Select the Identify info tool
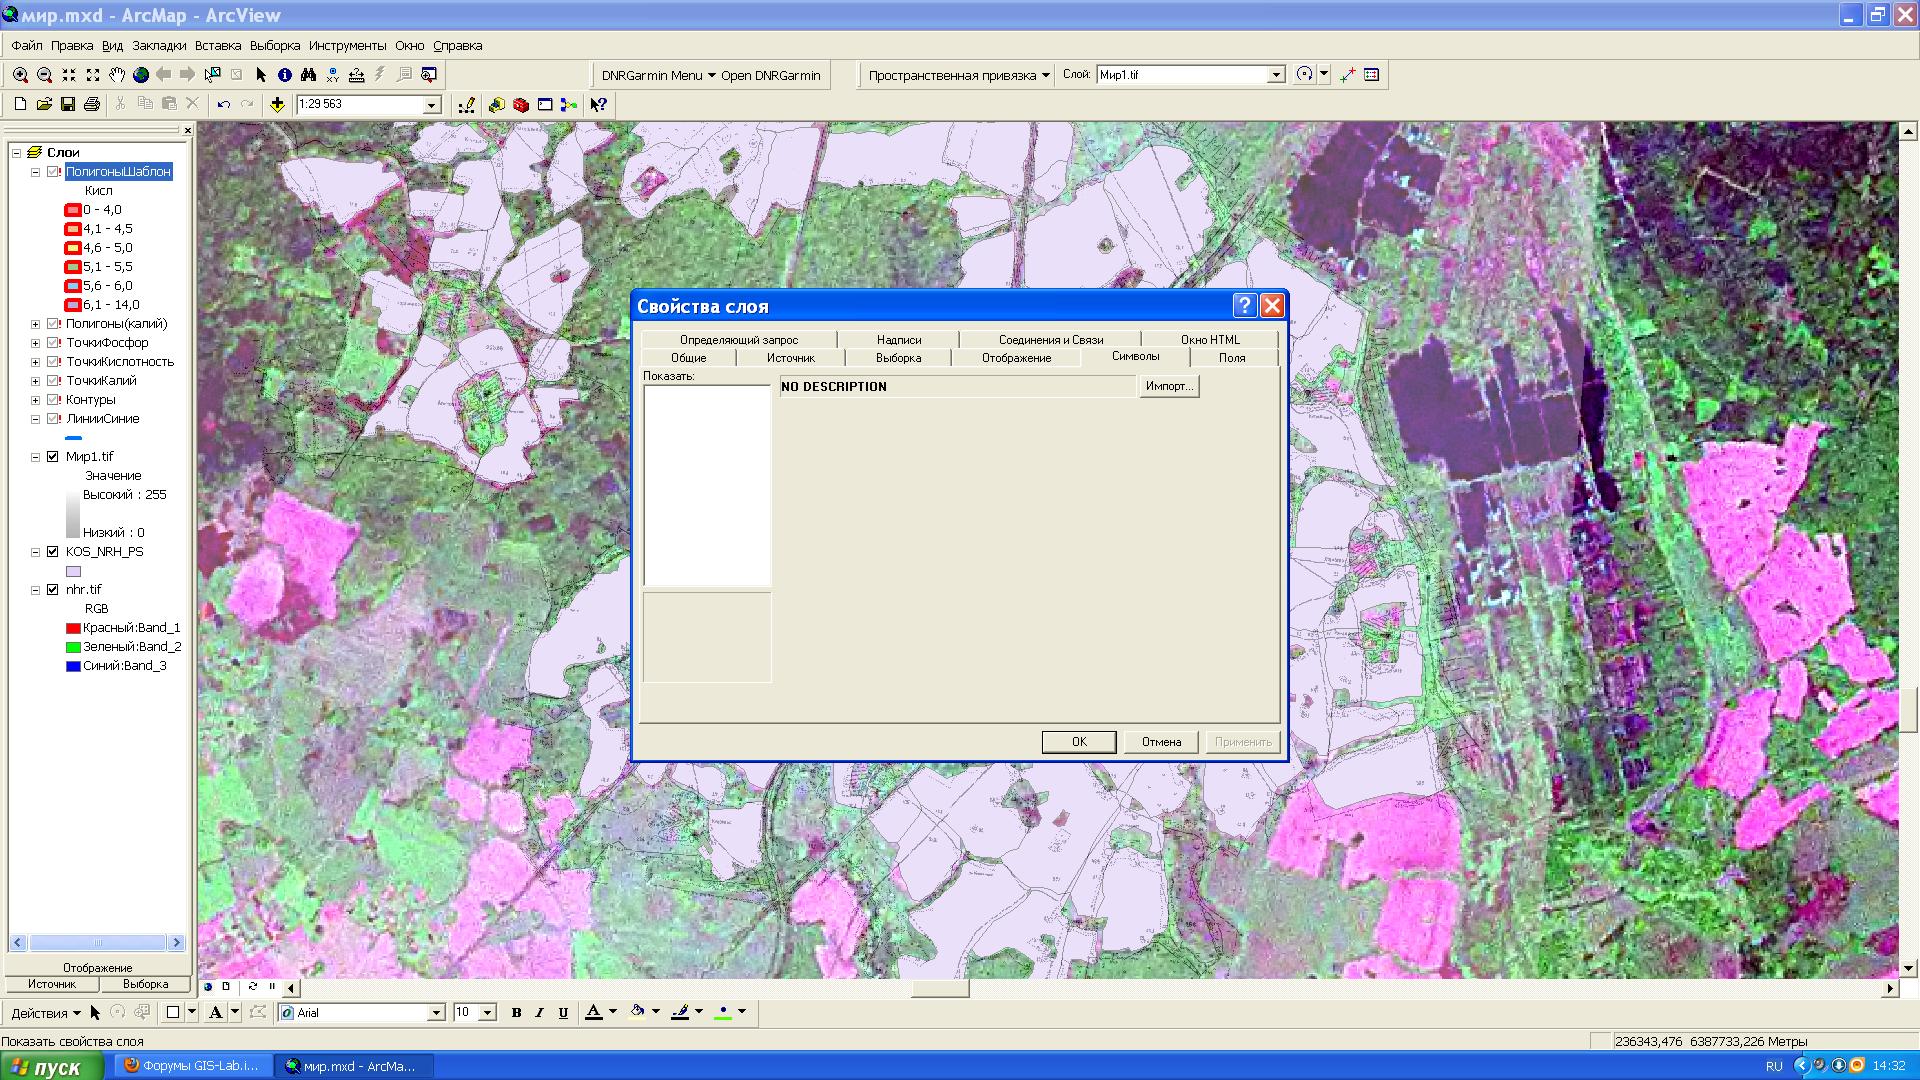 tap(285, 75)
